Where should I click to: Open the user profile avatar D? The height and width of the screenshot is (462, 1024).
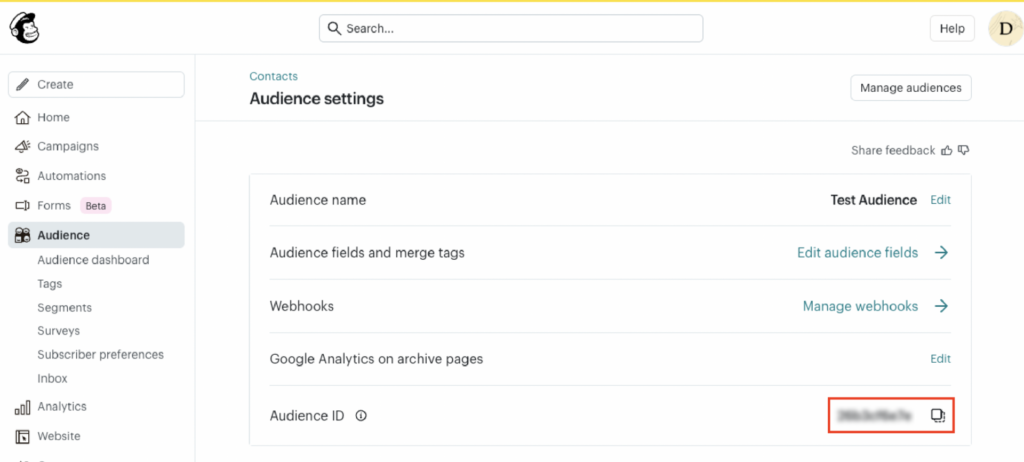(x=1004, y=29)
